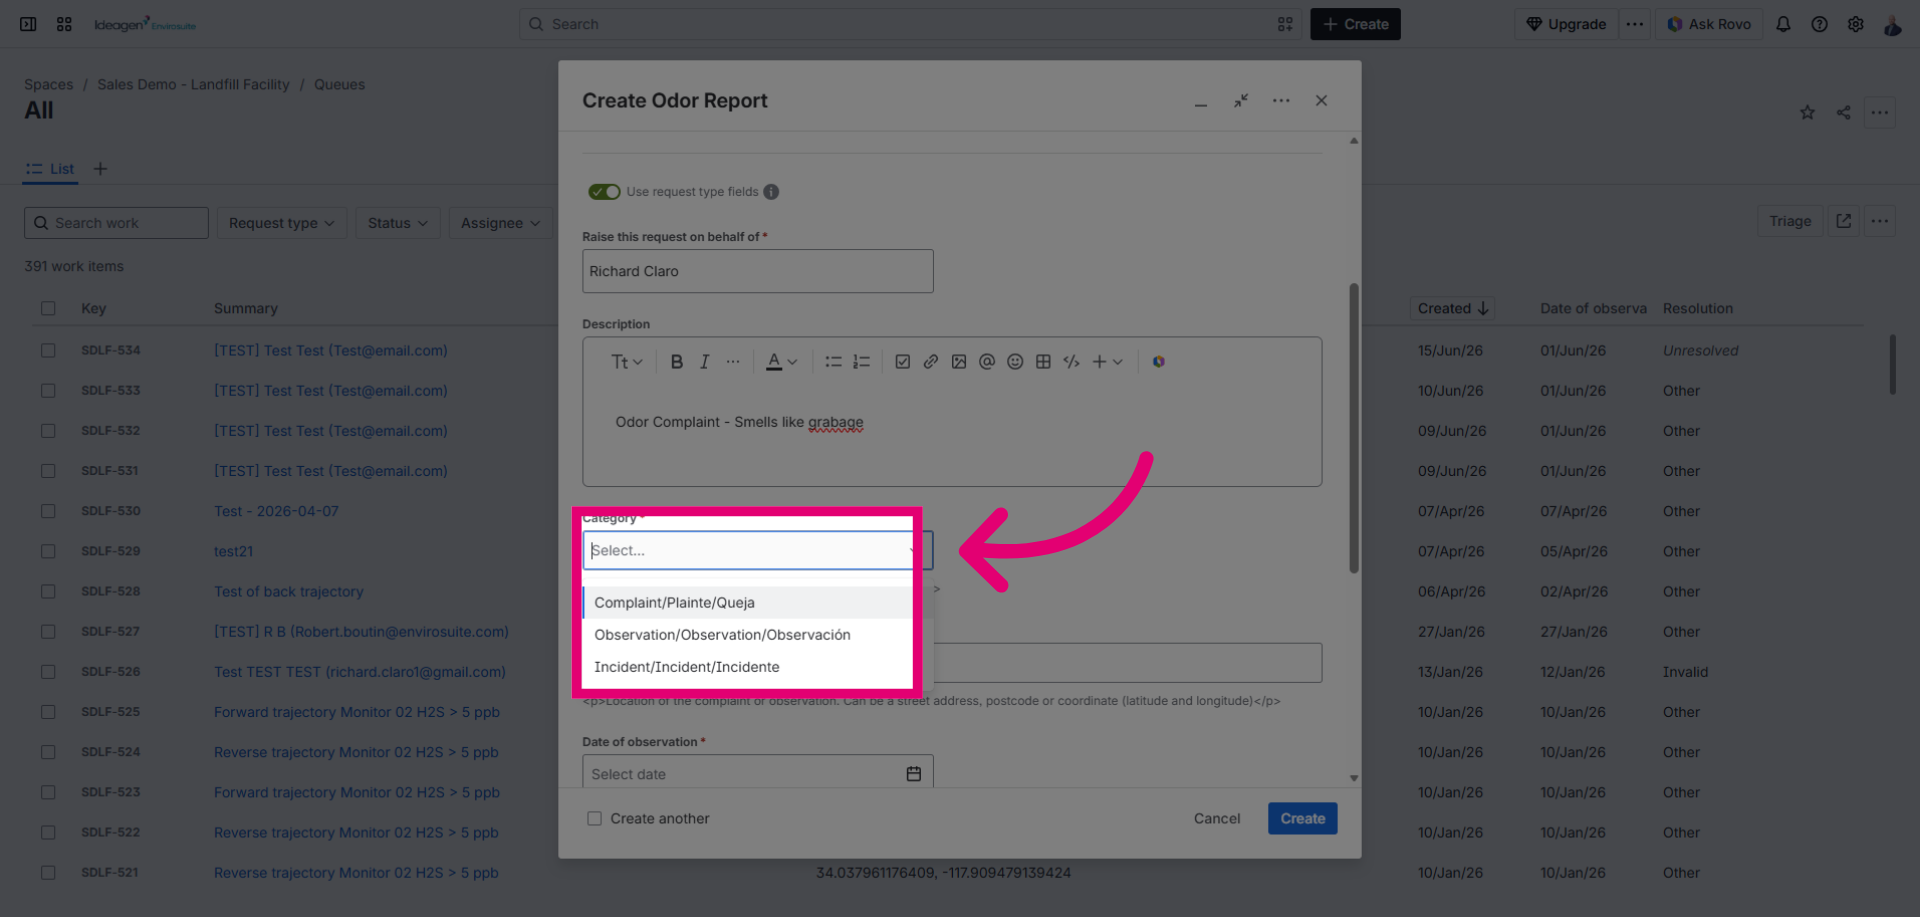Image resolution: width=1920 pixels, height=917 pixels.
Task: Collapse dialog with the shrink arrows icon
Action: point(1241,101)
